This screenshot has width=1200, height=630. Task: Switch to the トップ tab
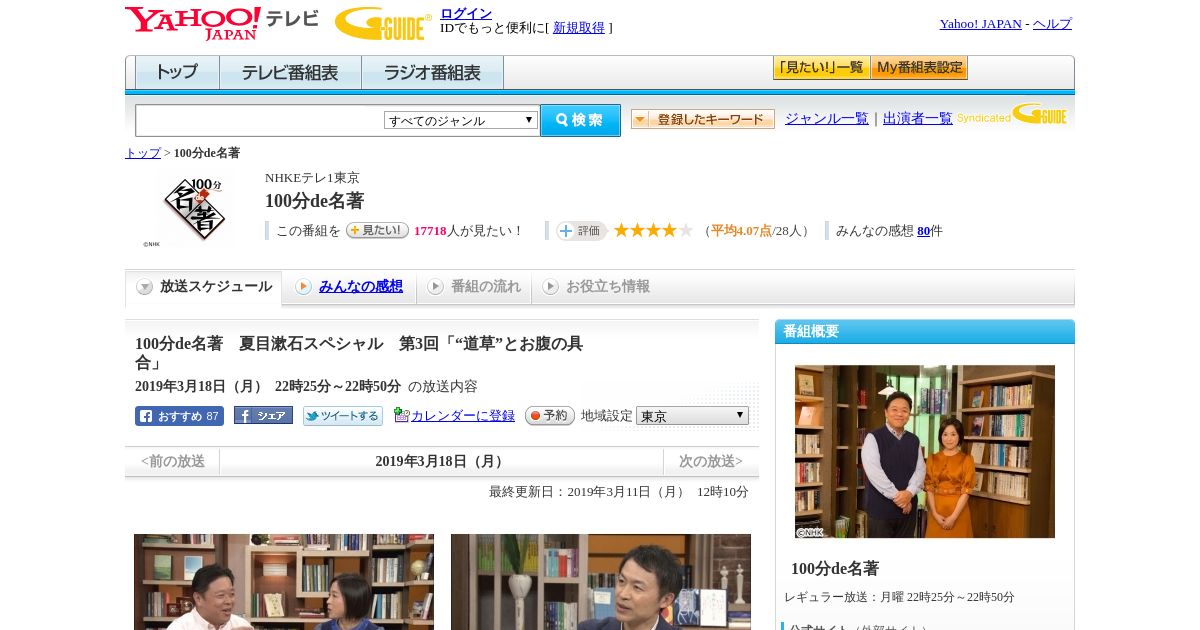177,73
